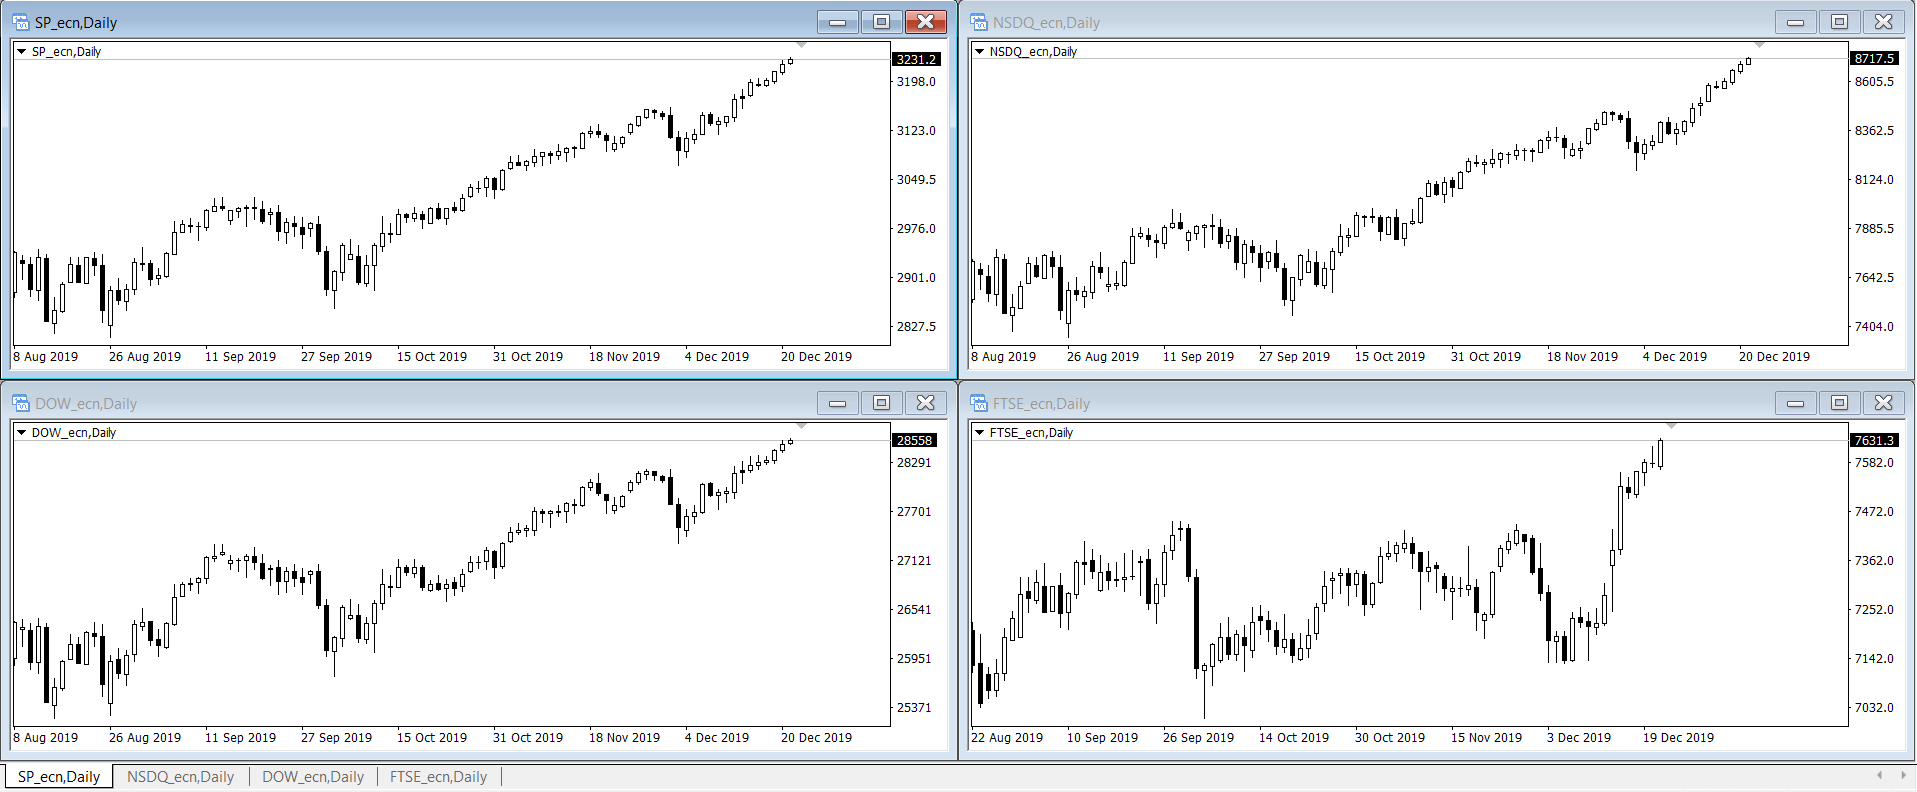
Task: Close the SP_ecn,Daily chart window
Action: [926, 22]
